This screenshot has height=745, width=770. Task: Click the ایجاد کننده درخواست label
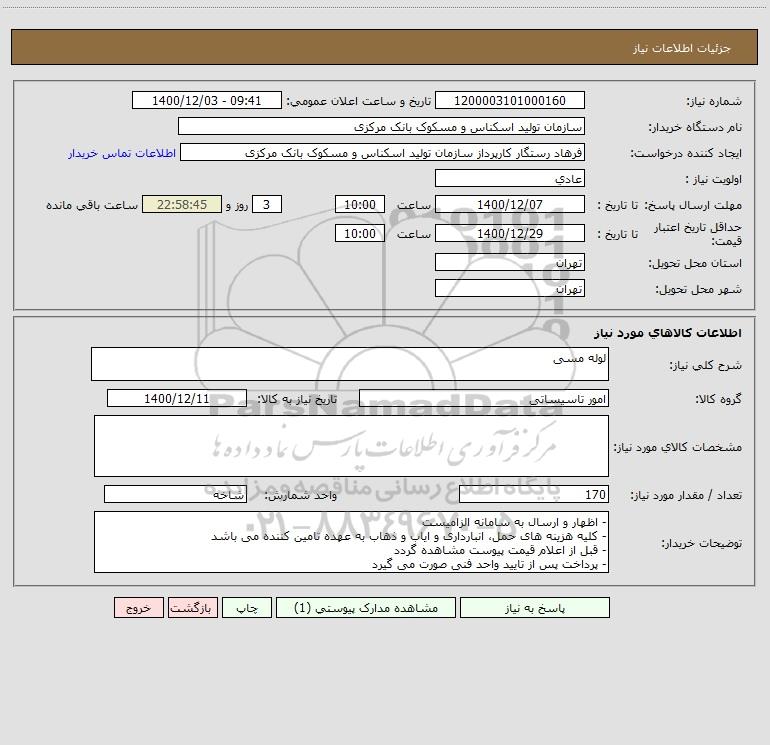coord(686,153)
